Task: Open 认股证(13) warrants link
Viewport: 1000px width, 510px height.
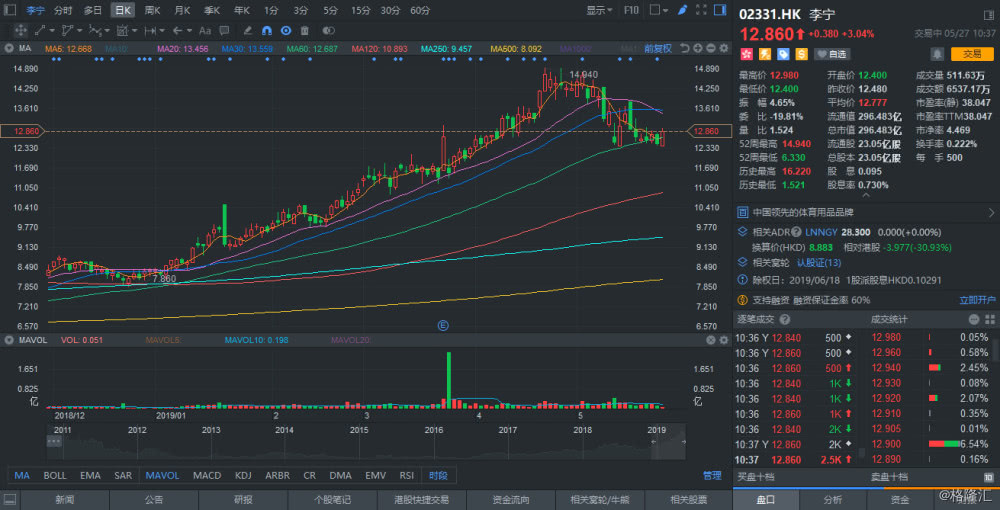Action: [819, 262]
